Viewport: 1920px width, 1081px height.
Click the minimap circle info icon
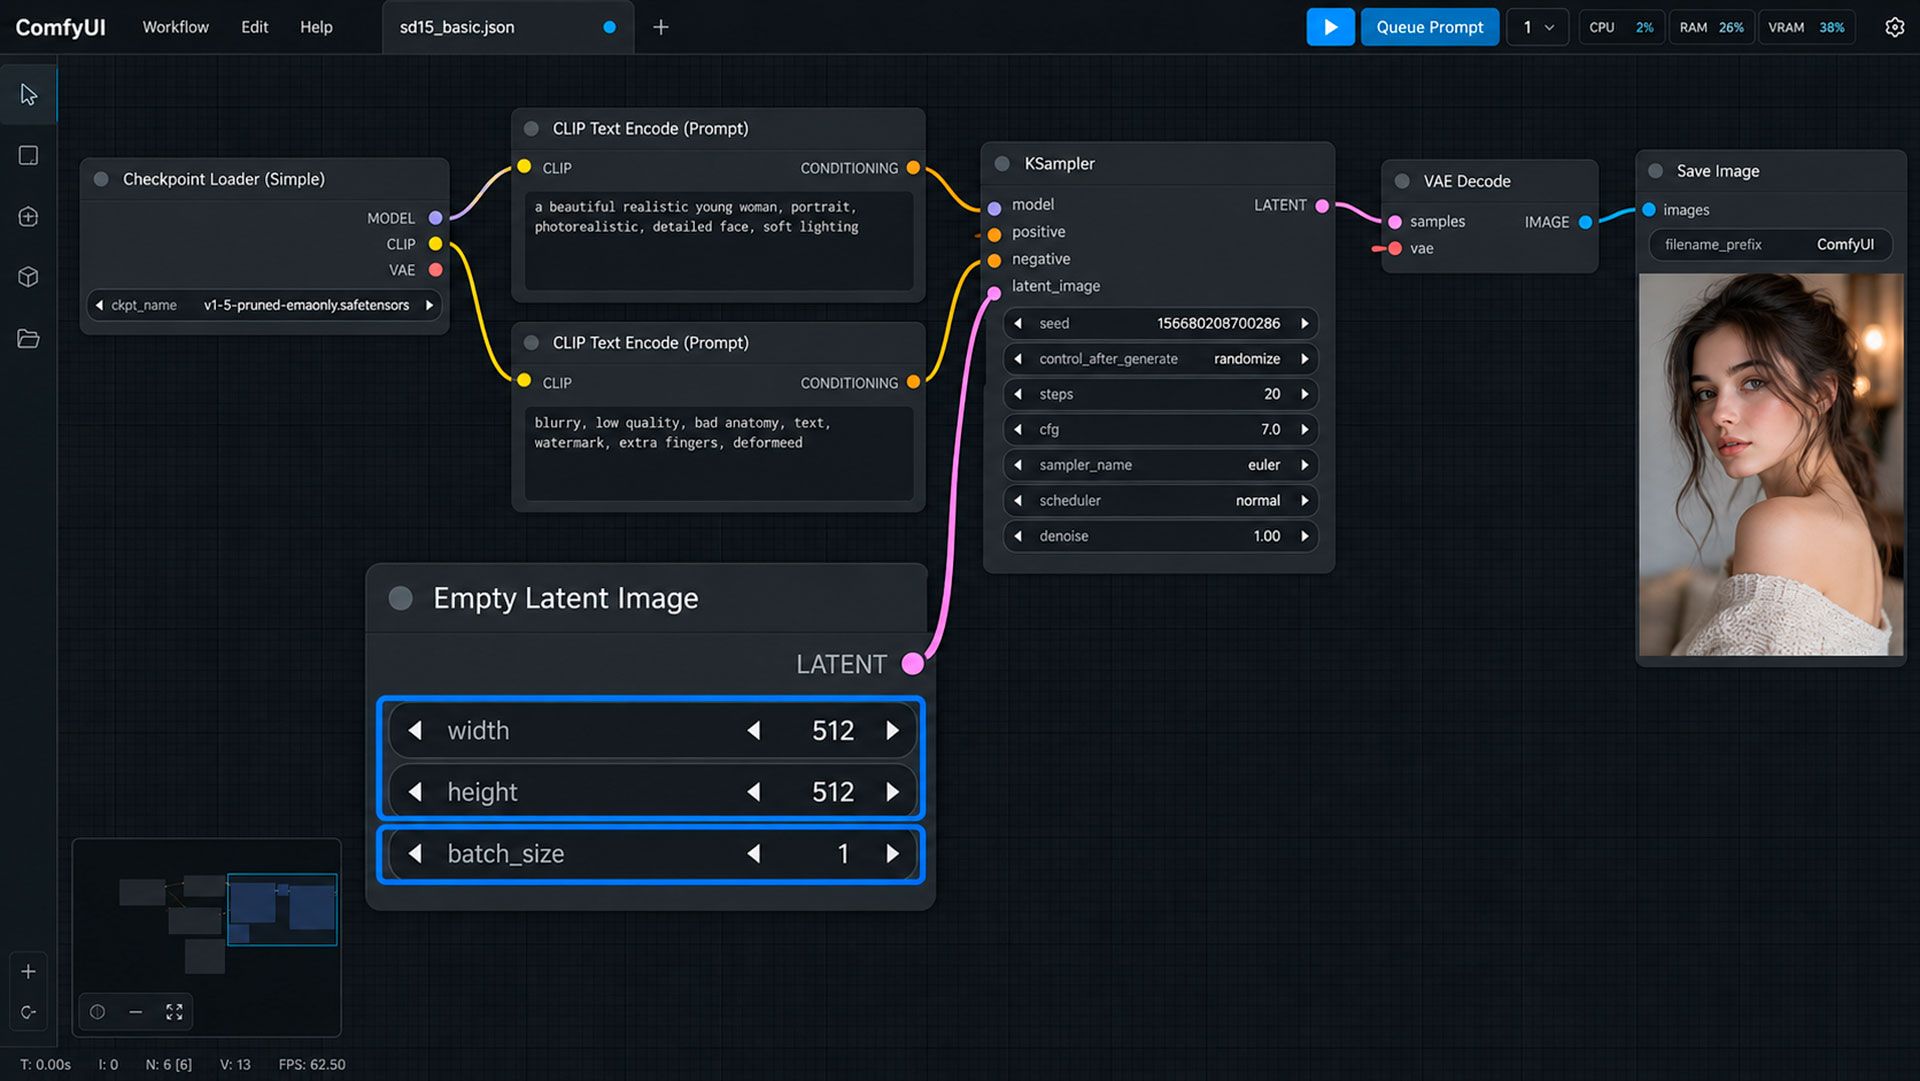click(97, 1012)
